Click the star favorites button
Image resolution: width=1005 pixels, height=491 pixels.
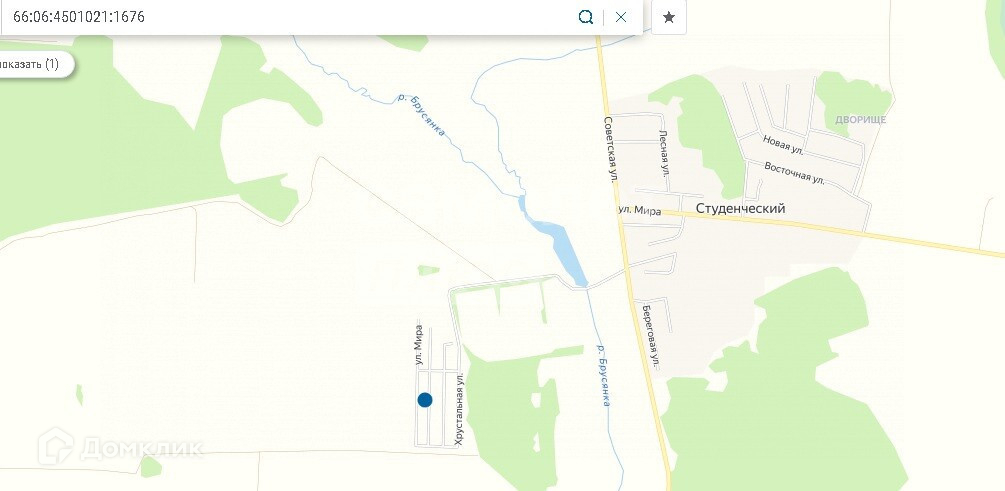click(669, 17)
